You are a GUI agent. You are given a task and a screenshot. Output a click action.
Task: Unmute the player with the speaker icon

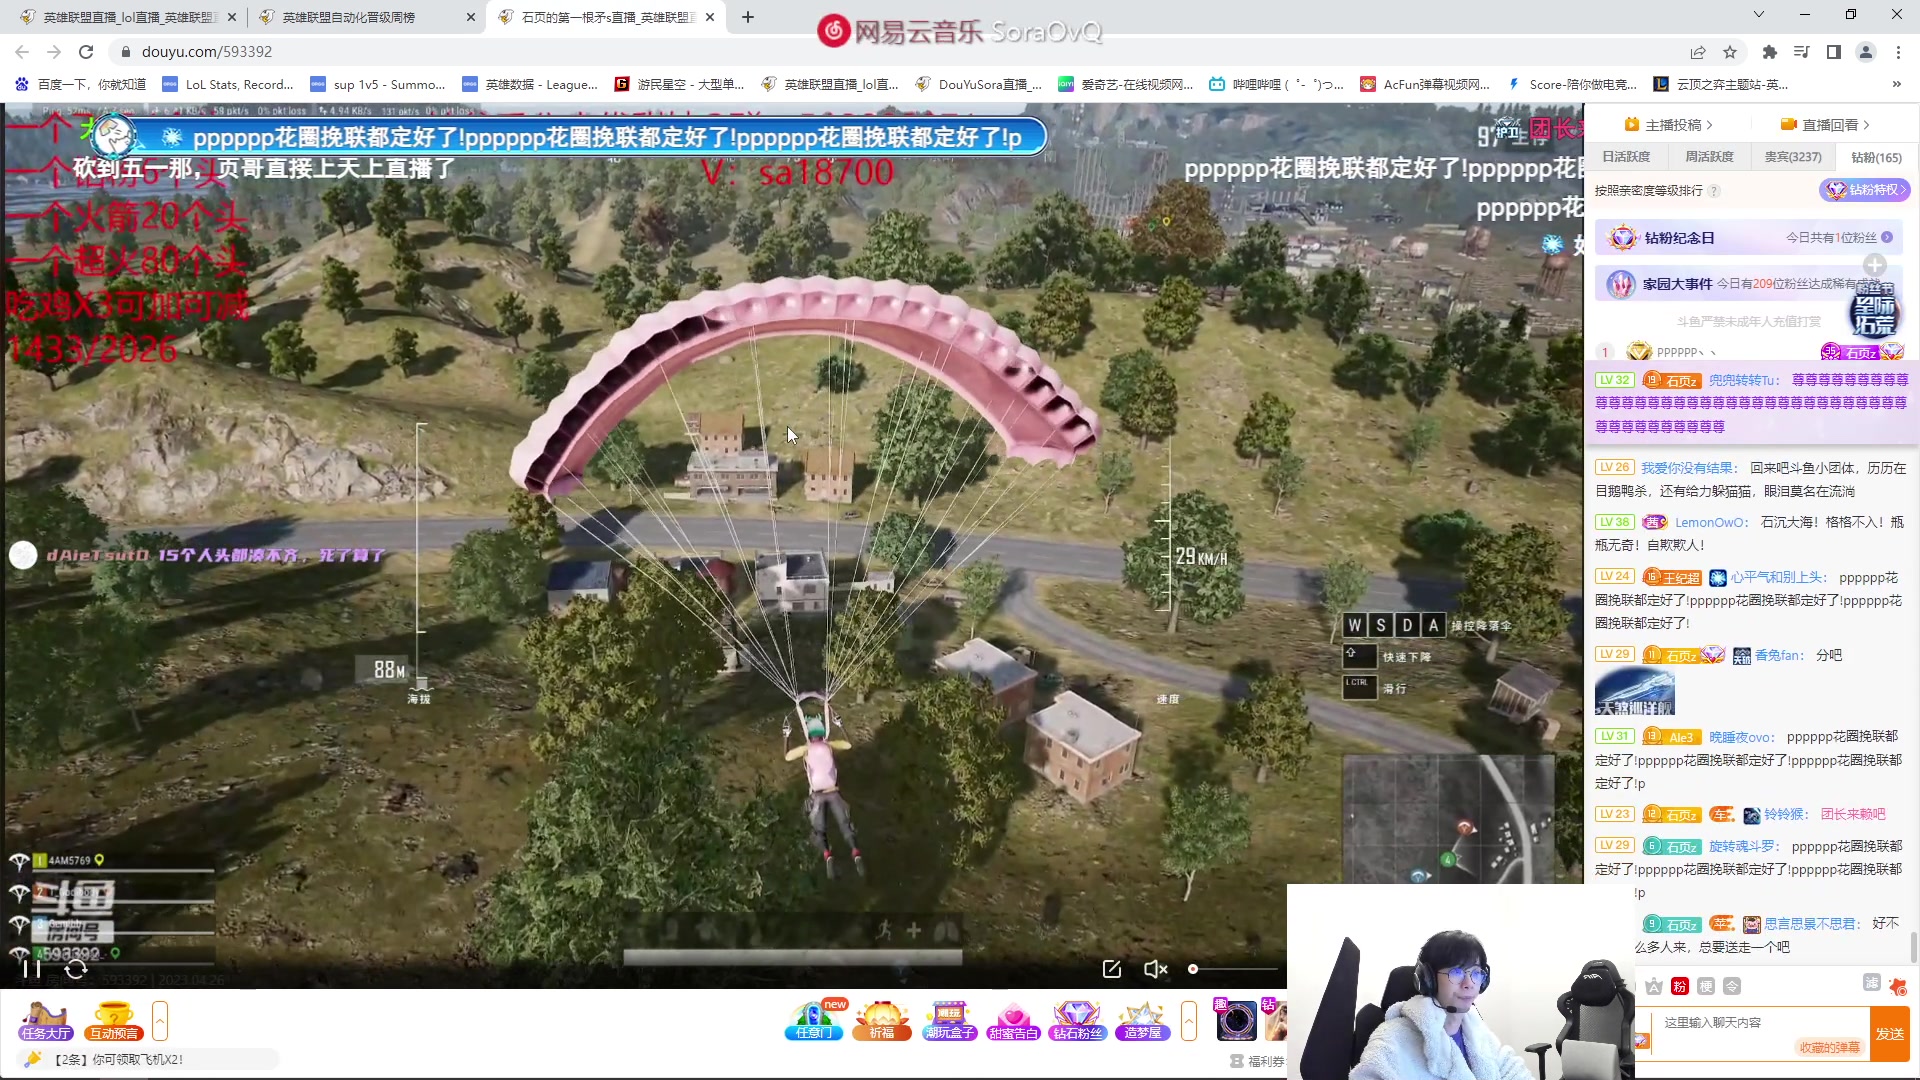[1155, 968]
